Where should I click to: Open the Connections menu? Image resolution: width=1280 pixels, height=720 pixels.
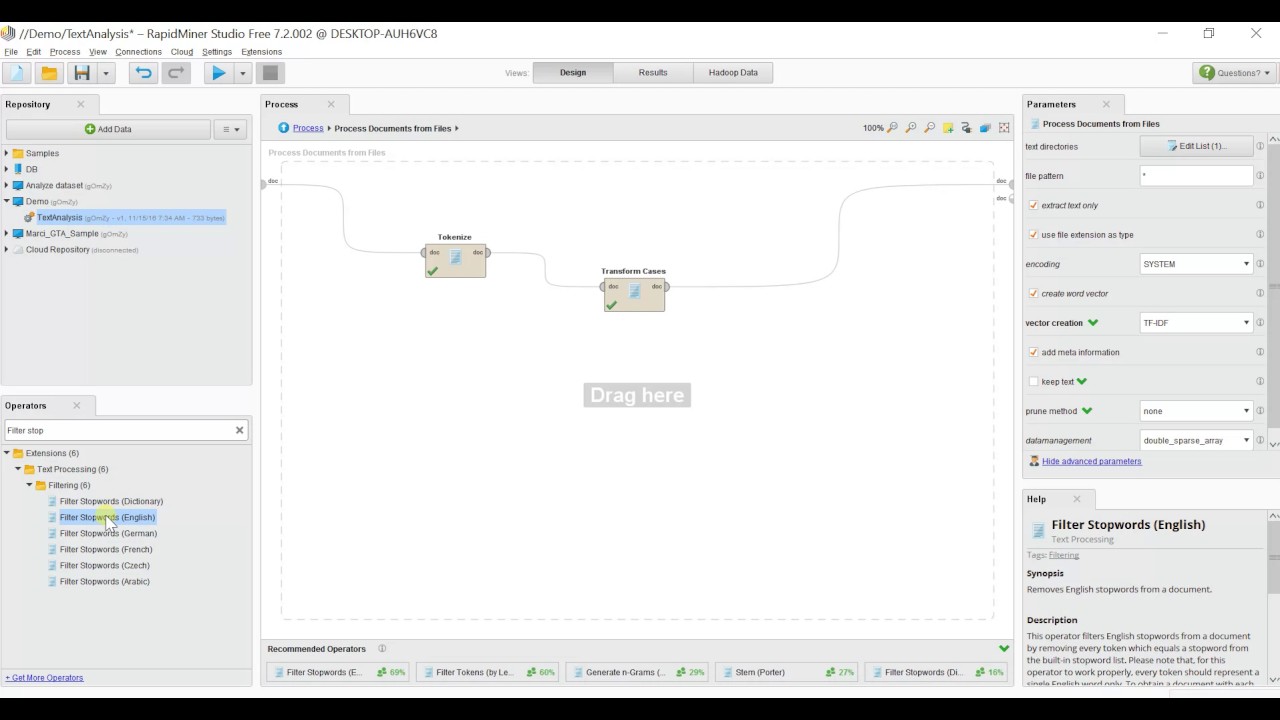138,52
